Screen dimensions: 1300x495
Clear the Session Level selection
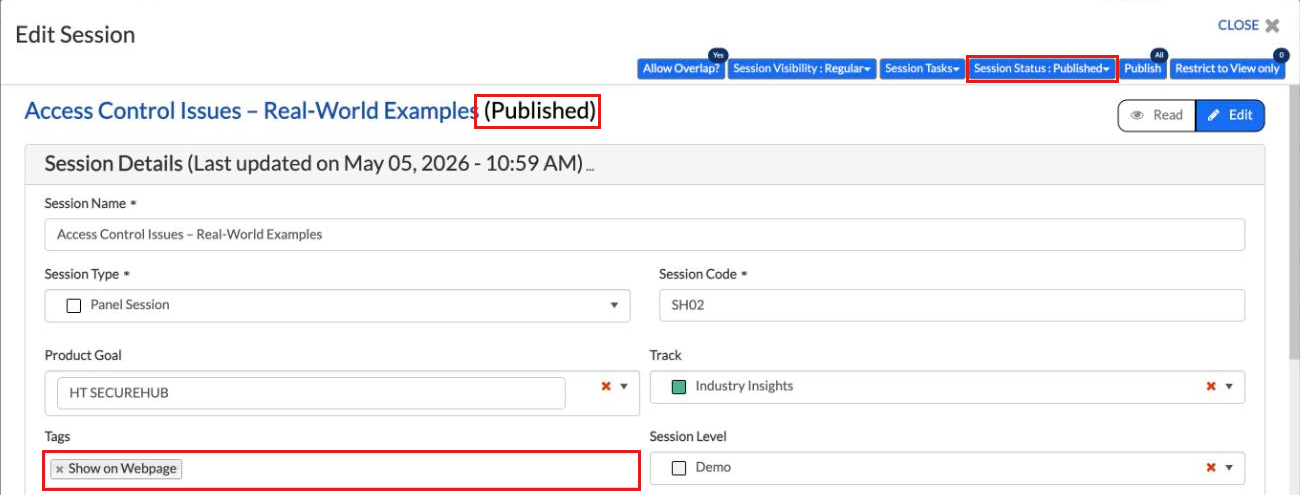pyautogui.click(x=1211, y=467)
